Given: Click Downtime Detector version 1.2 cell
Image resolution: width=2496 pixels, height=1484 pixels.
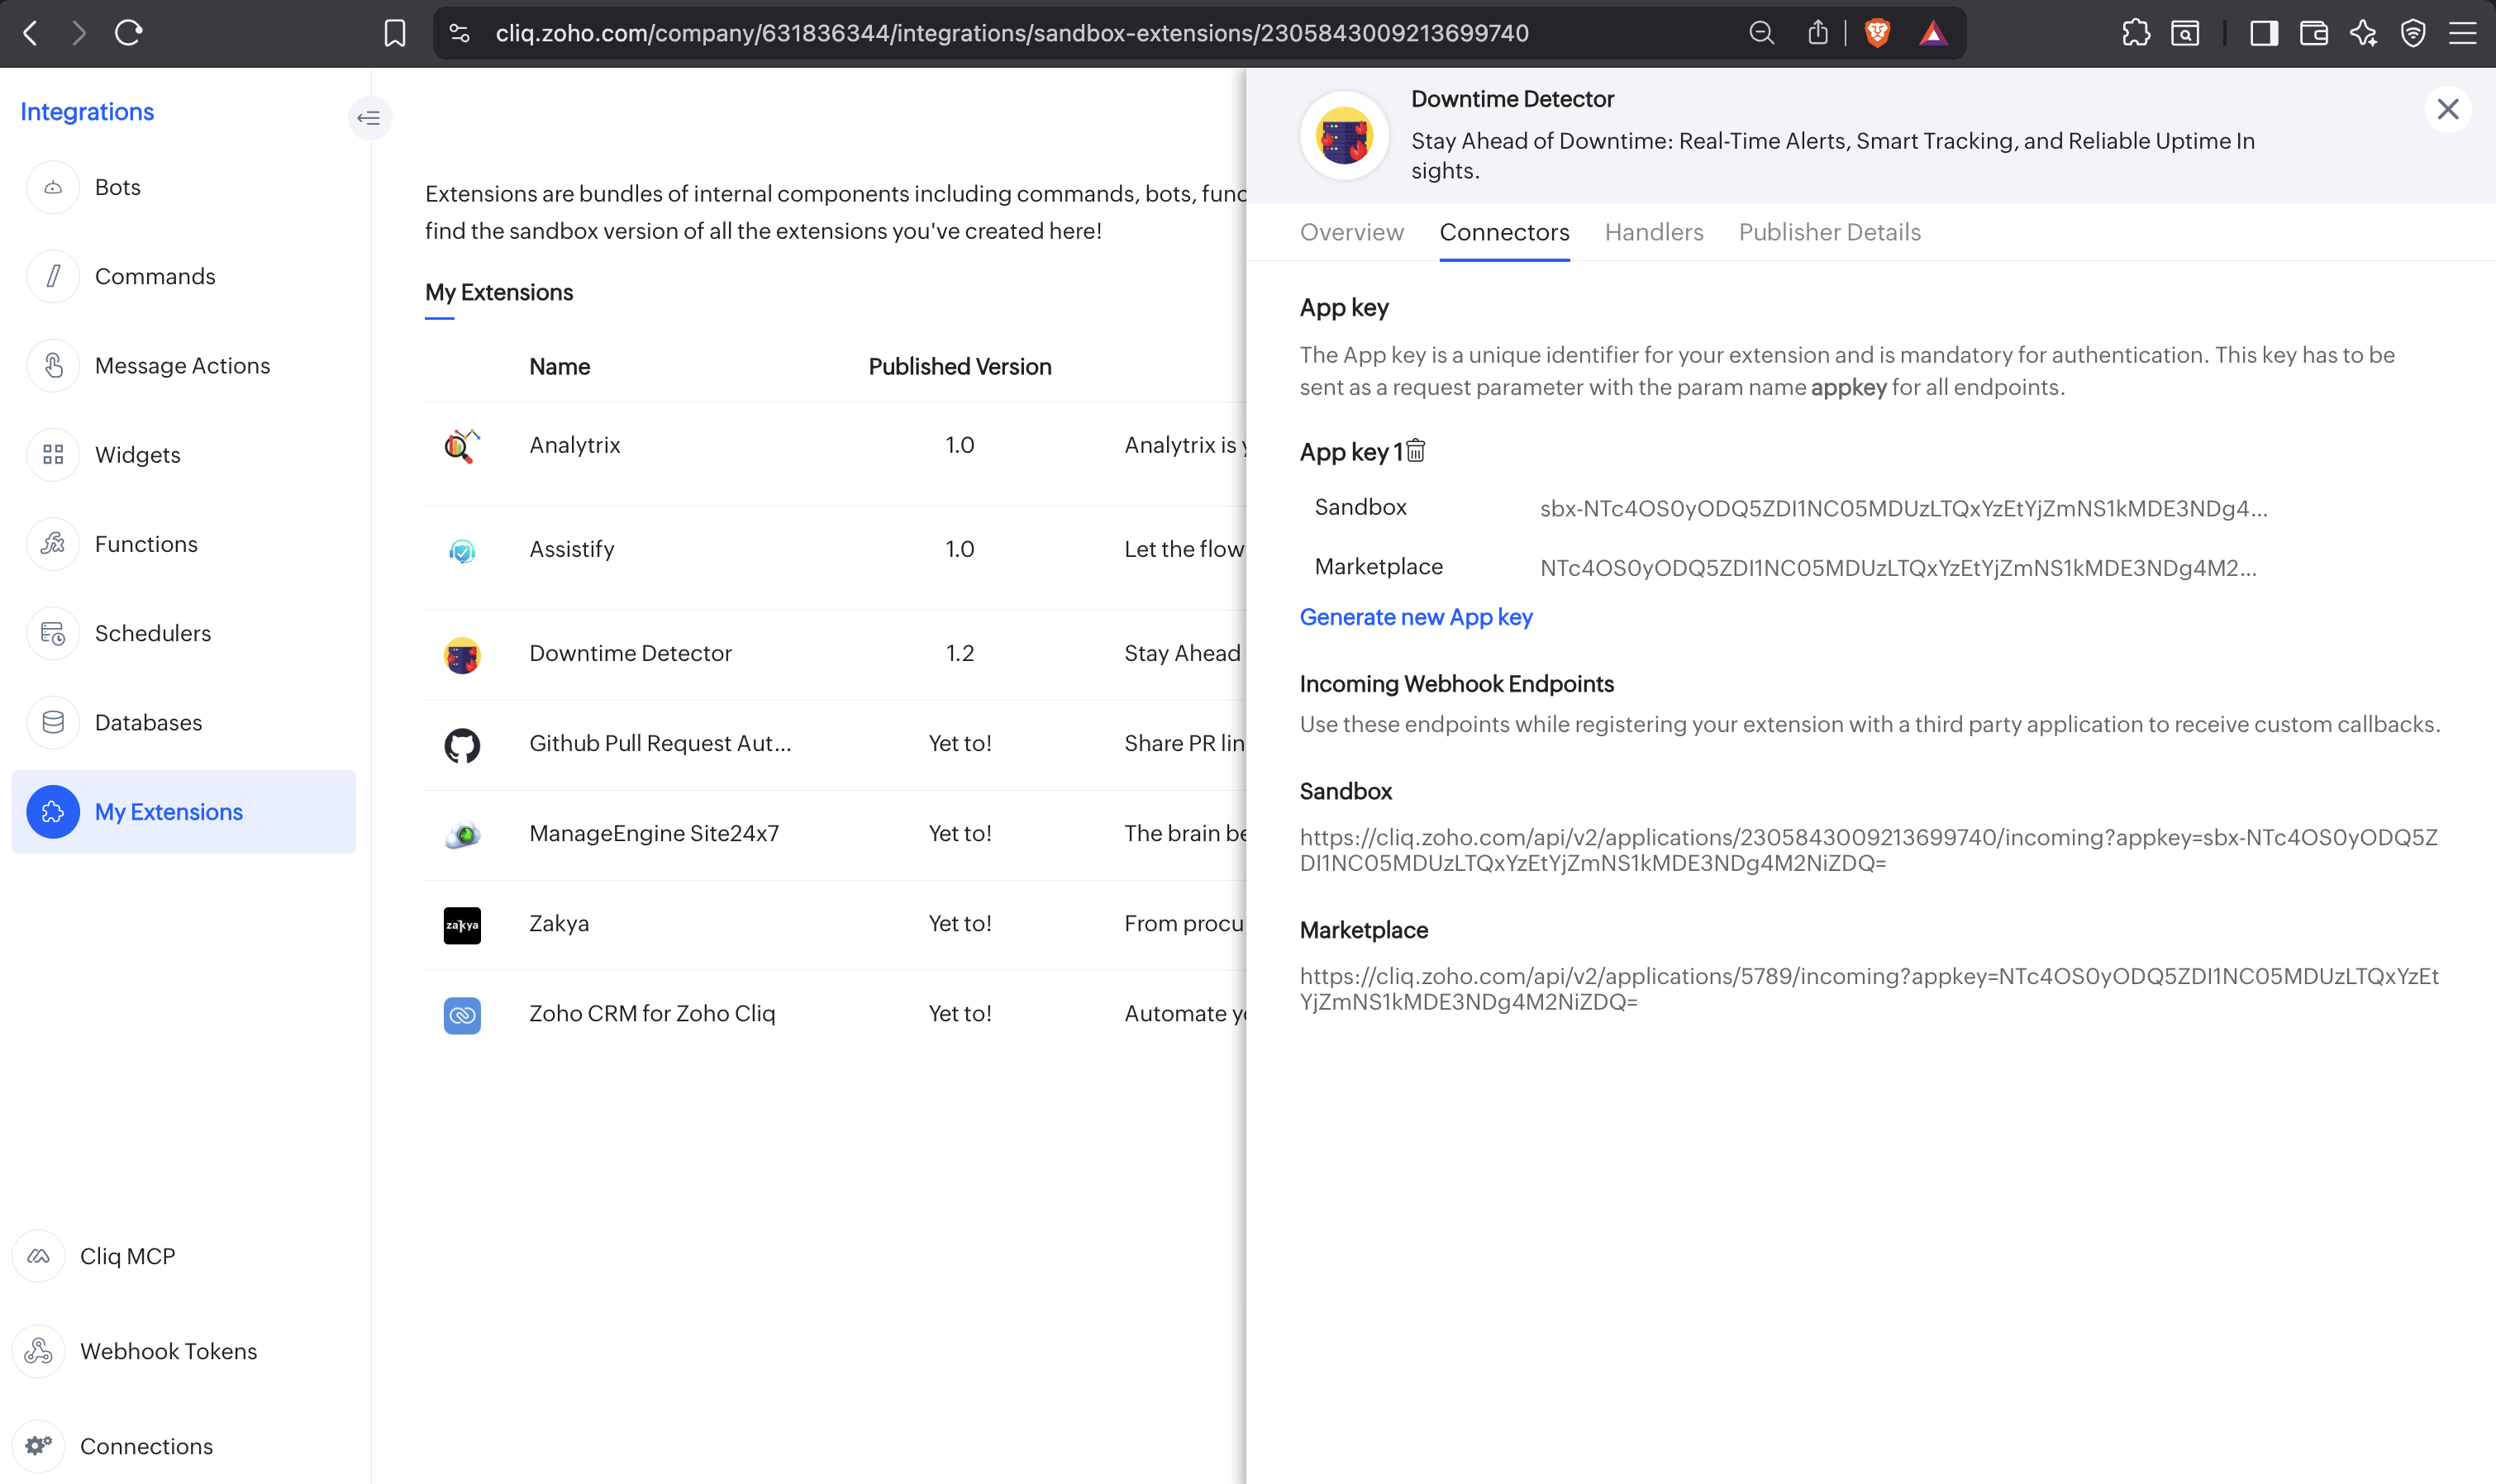Looking at the screenshot, I should click(x=959, y=653).
